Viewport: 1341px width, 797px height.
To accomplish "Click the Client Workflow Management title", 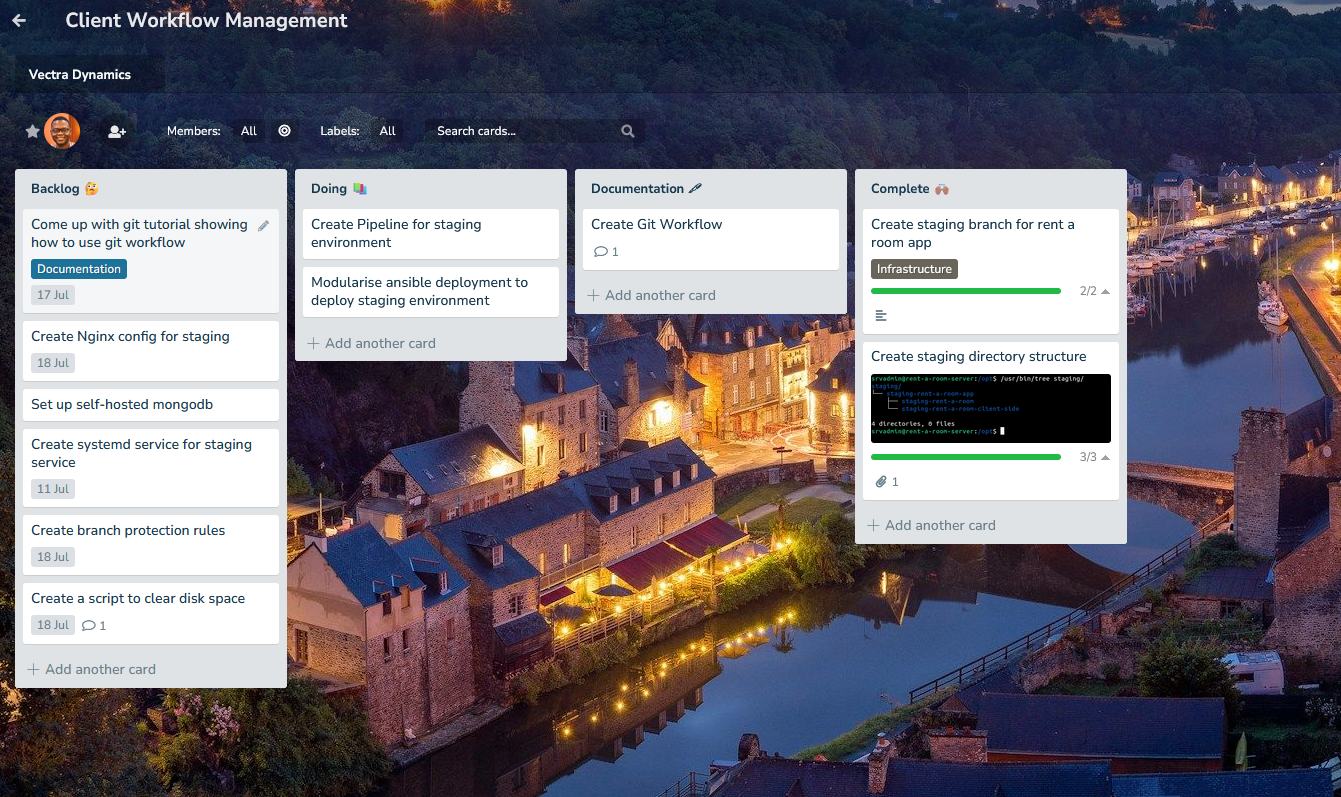I will pyautogui.click(x=207, y=20).
